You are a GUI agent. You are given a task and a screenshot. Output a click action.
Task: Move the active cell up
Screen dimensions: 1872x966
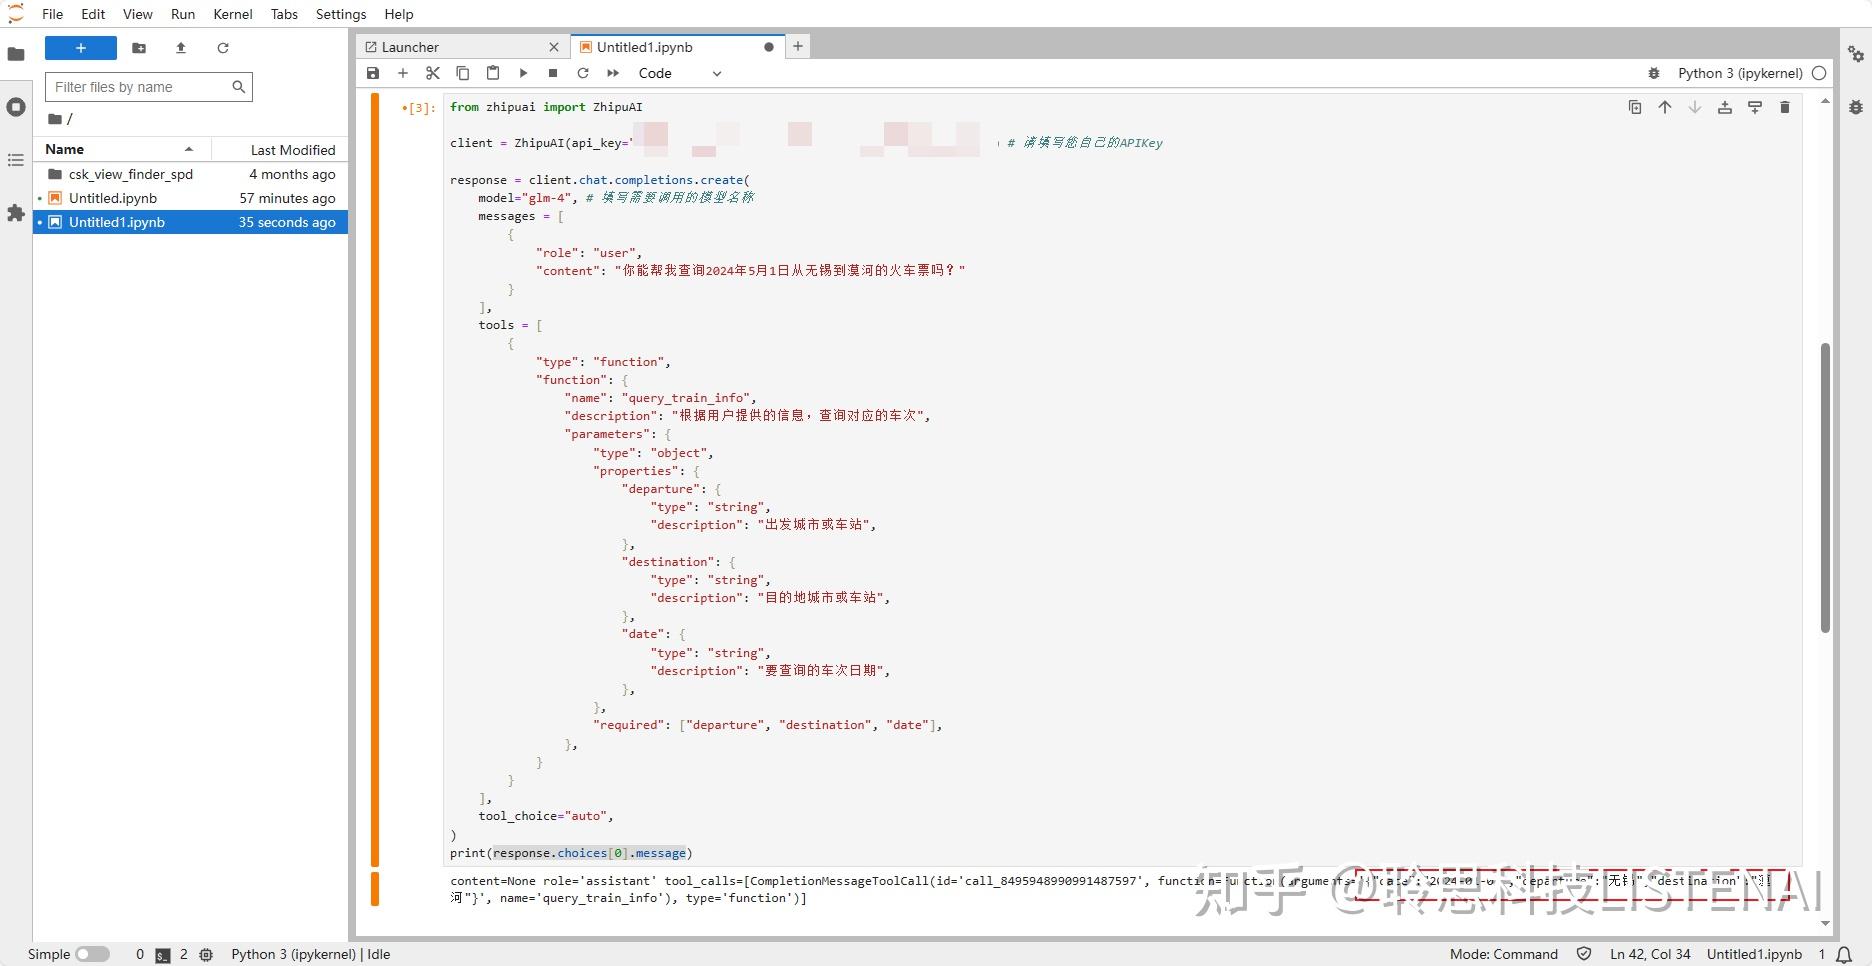point(1665,107)
